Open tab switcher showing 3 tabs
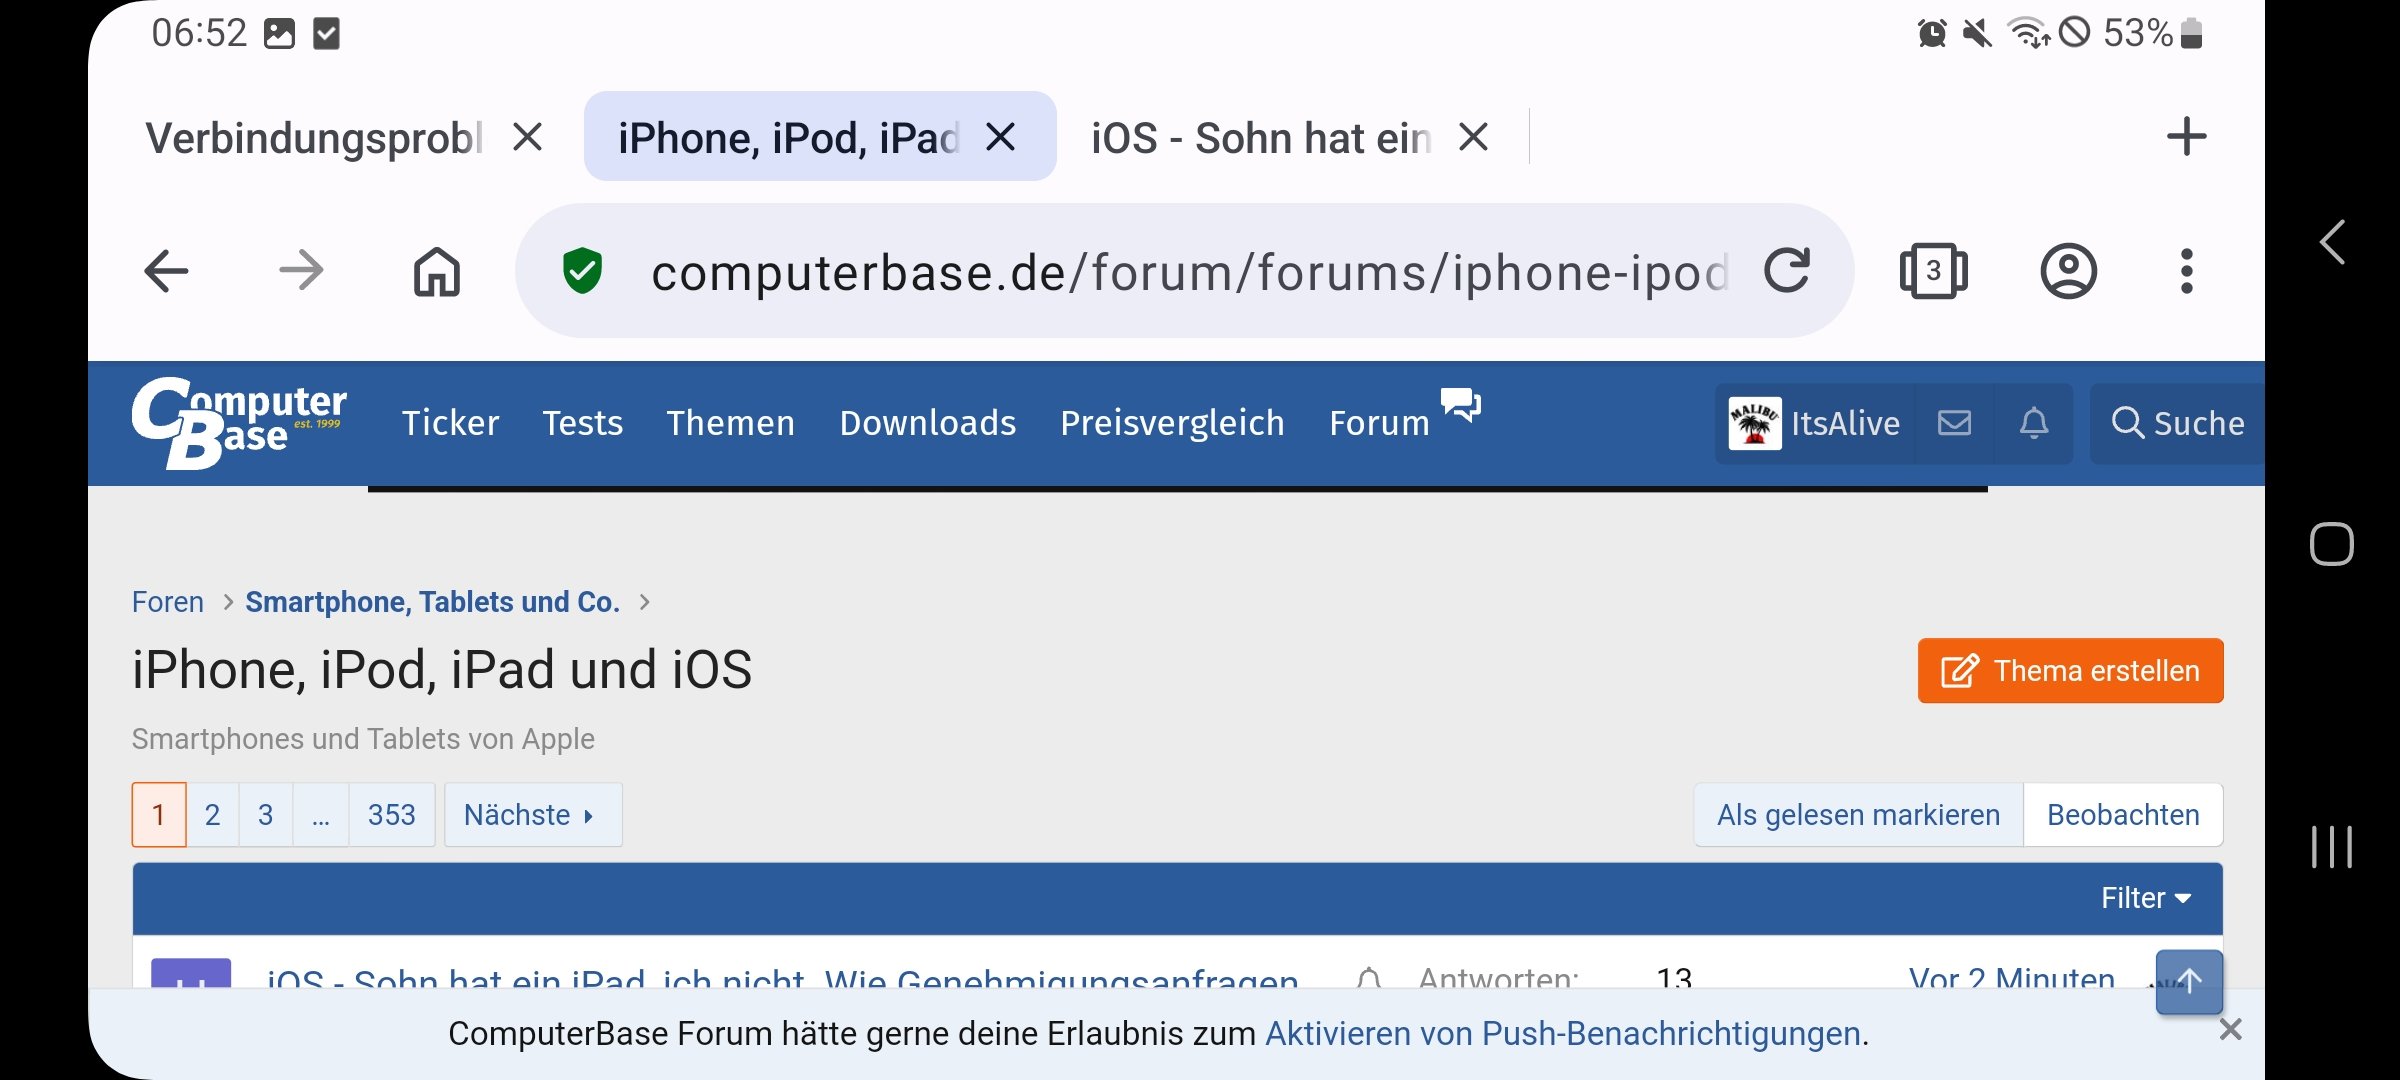Viewport: 2400px width, 1080px height. coord(1933,271)
